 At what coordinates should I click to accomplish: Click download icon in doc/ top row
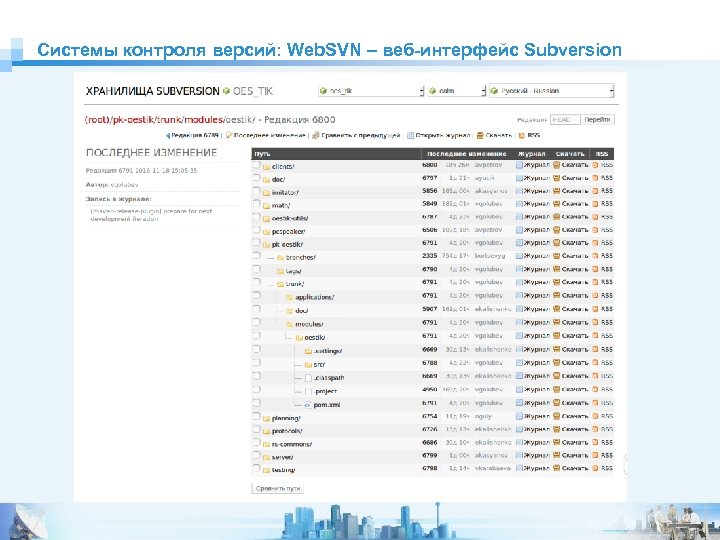click(557, 178)
